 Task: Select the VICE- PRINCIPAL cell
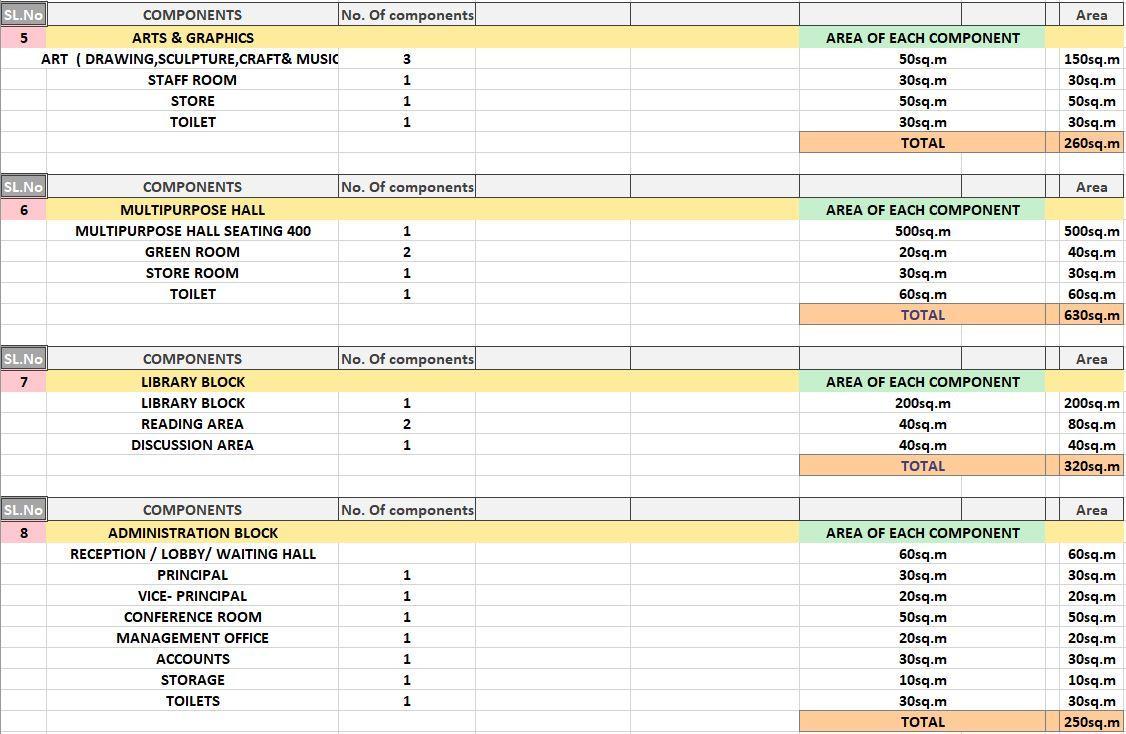(192, 596)
